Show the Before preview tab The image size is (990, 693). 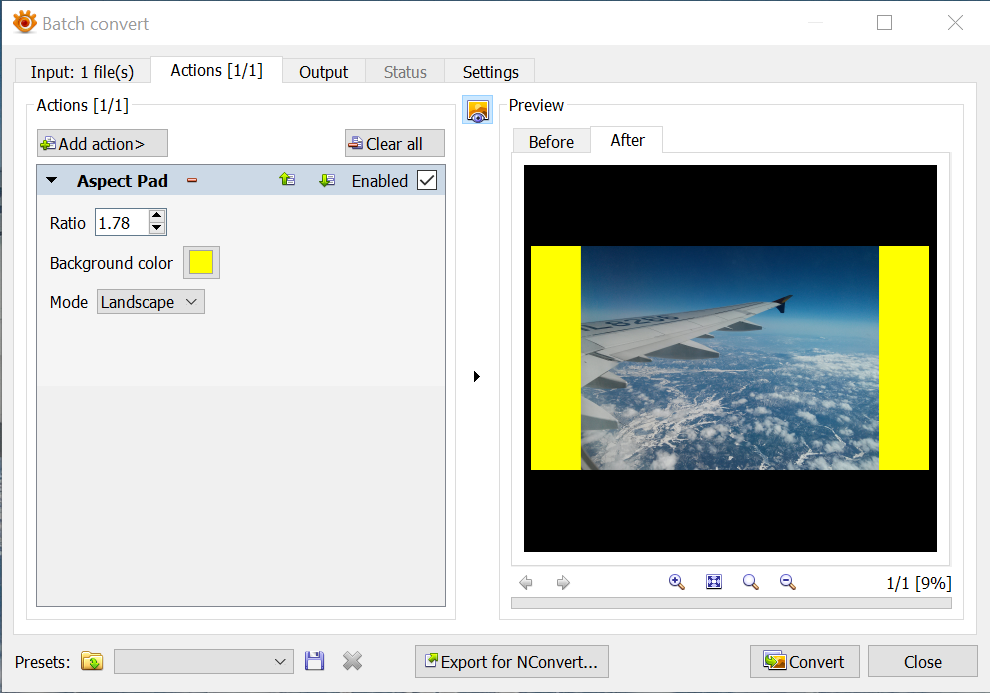[551, 142]
